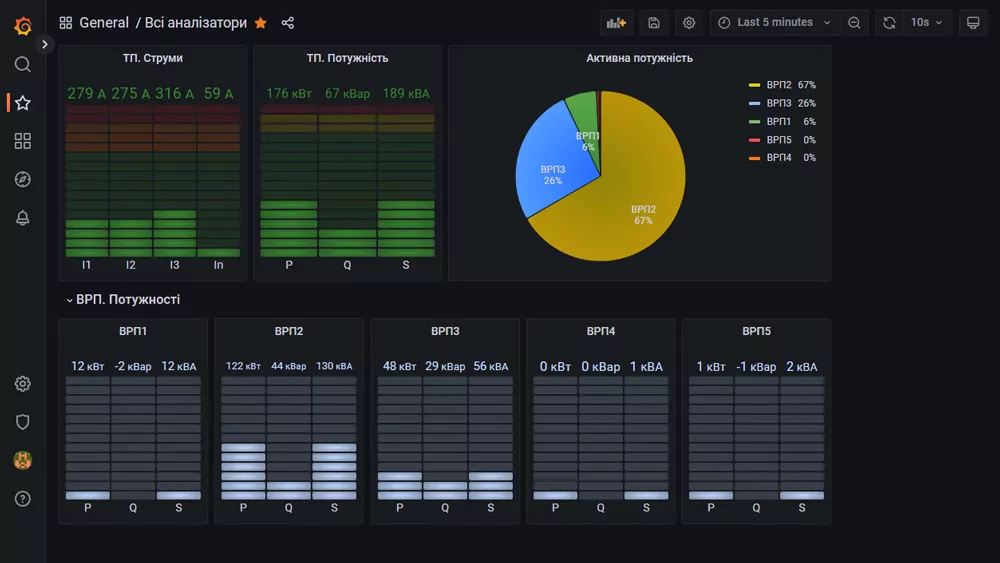This screenshot has height=563, width=1000.
Task: Toggle ВРП5 series in pie legend
Action: click(x=779, y=140)
